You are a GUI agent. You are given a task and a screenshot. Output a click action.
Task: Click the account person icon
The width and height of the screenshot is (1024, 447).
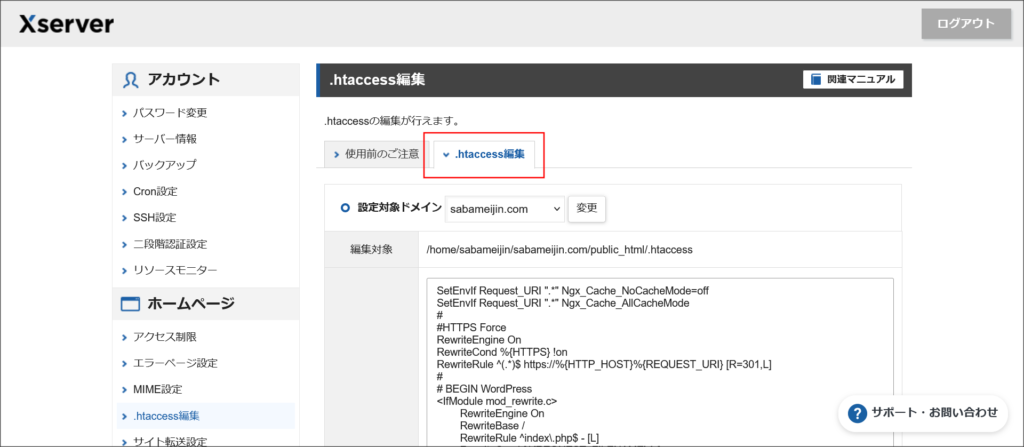point(131,80)
